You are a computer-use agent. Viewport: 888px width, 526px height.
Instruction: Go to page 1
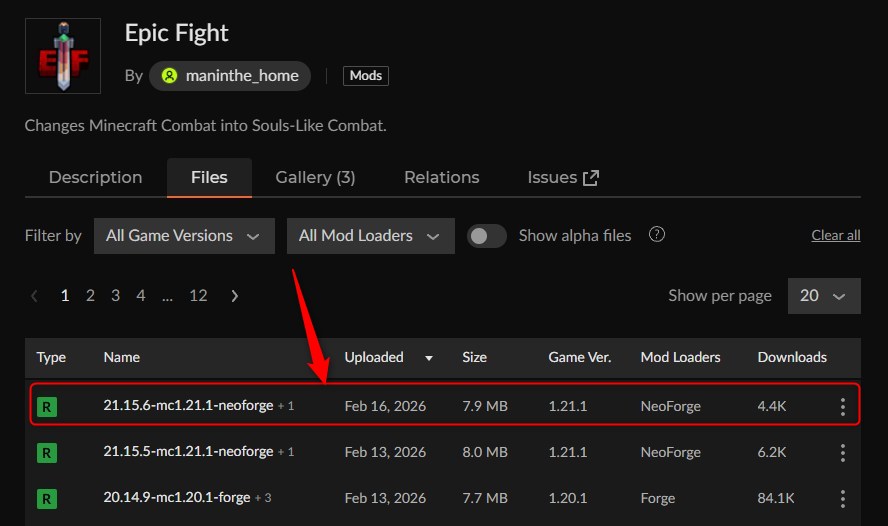[x=65, y=296]
